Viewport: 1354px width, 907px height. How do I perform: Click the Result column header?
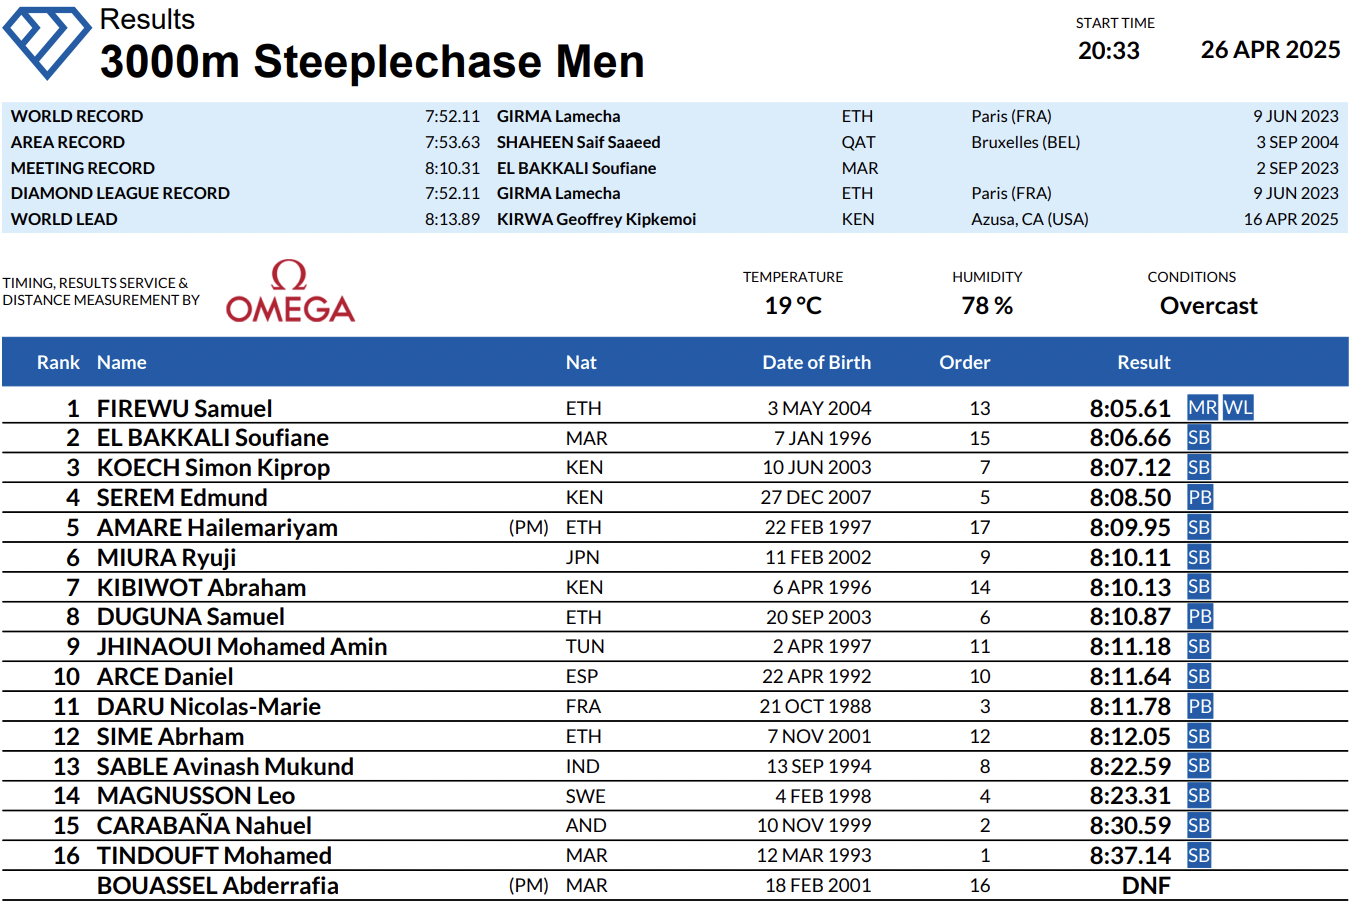[1144, 363]
